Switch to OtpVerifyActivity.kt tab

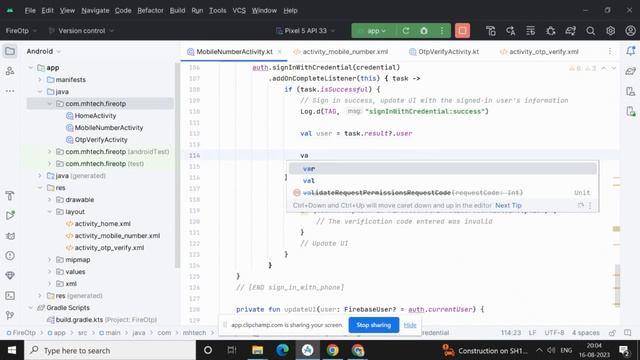(x=444, y=52)
